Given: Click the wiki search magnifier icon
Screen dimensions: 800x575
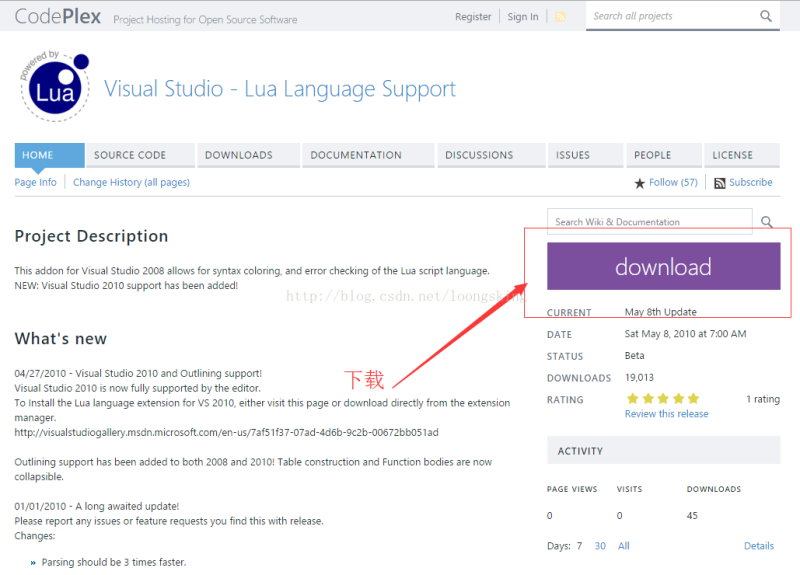Looking at the screenshot, I should 767,222.
